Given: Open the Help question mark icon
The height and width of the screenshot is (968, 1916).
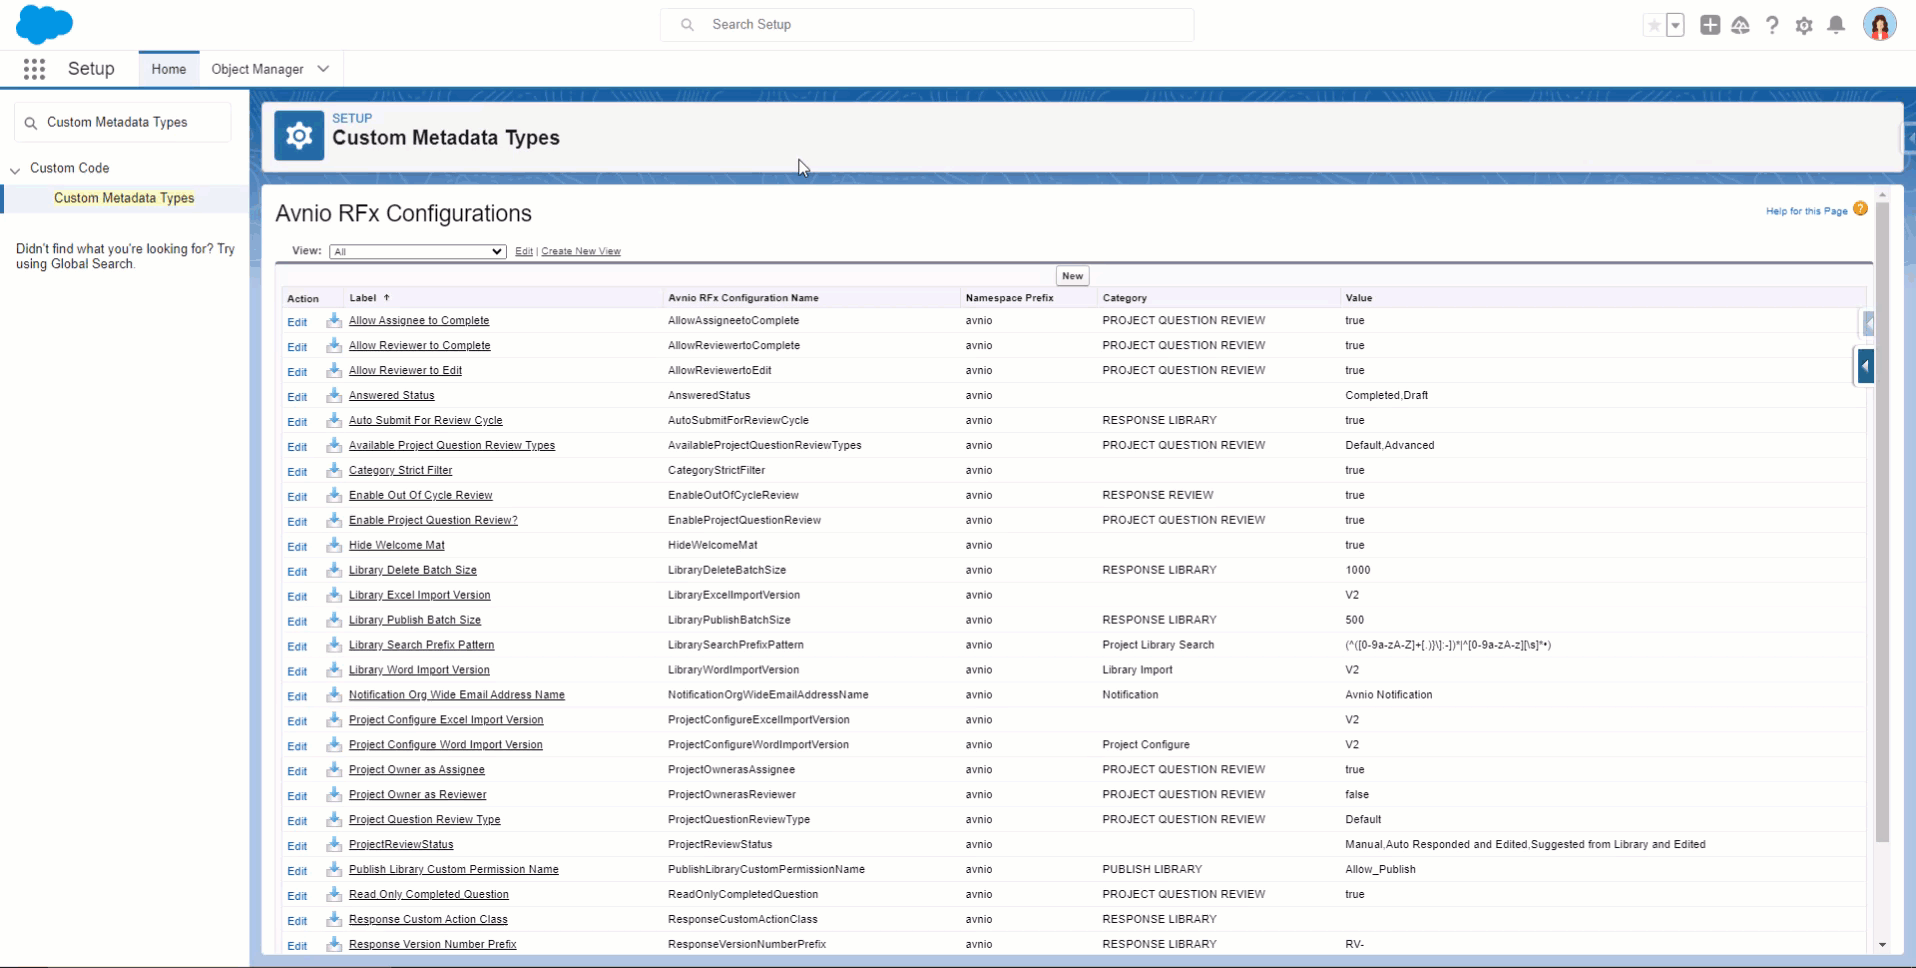Looking at the screenshot, I should [1772, 25].
